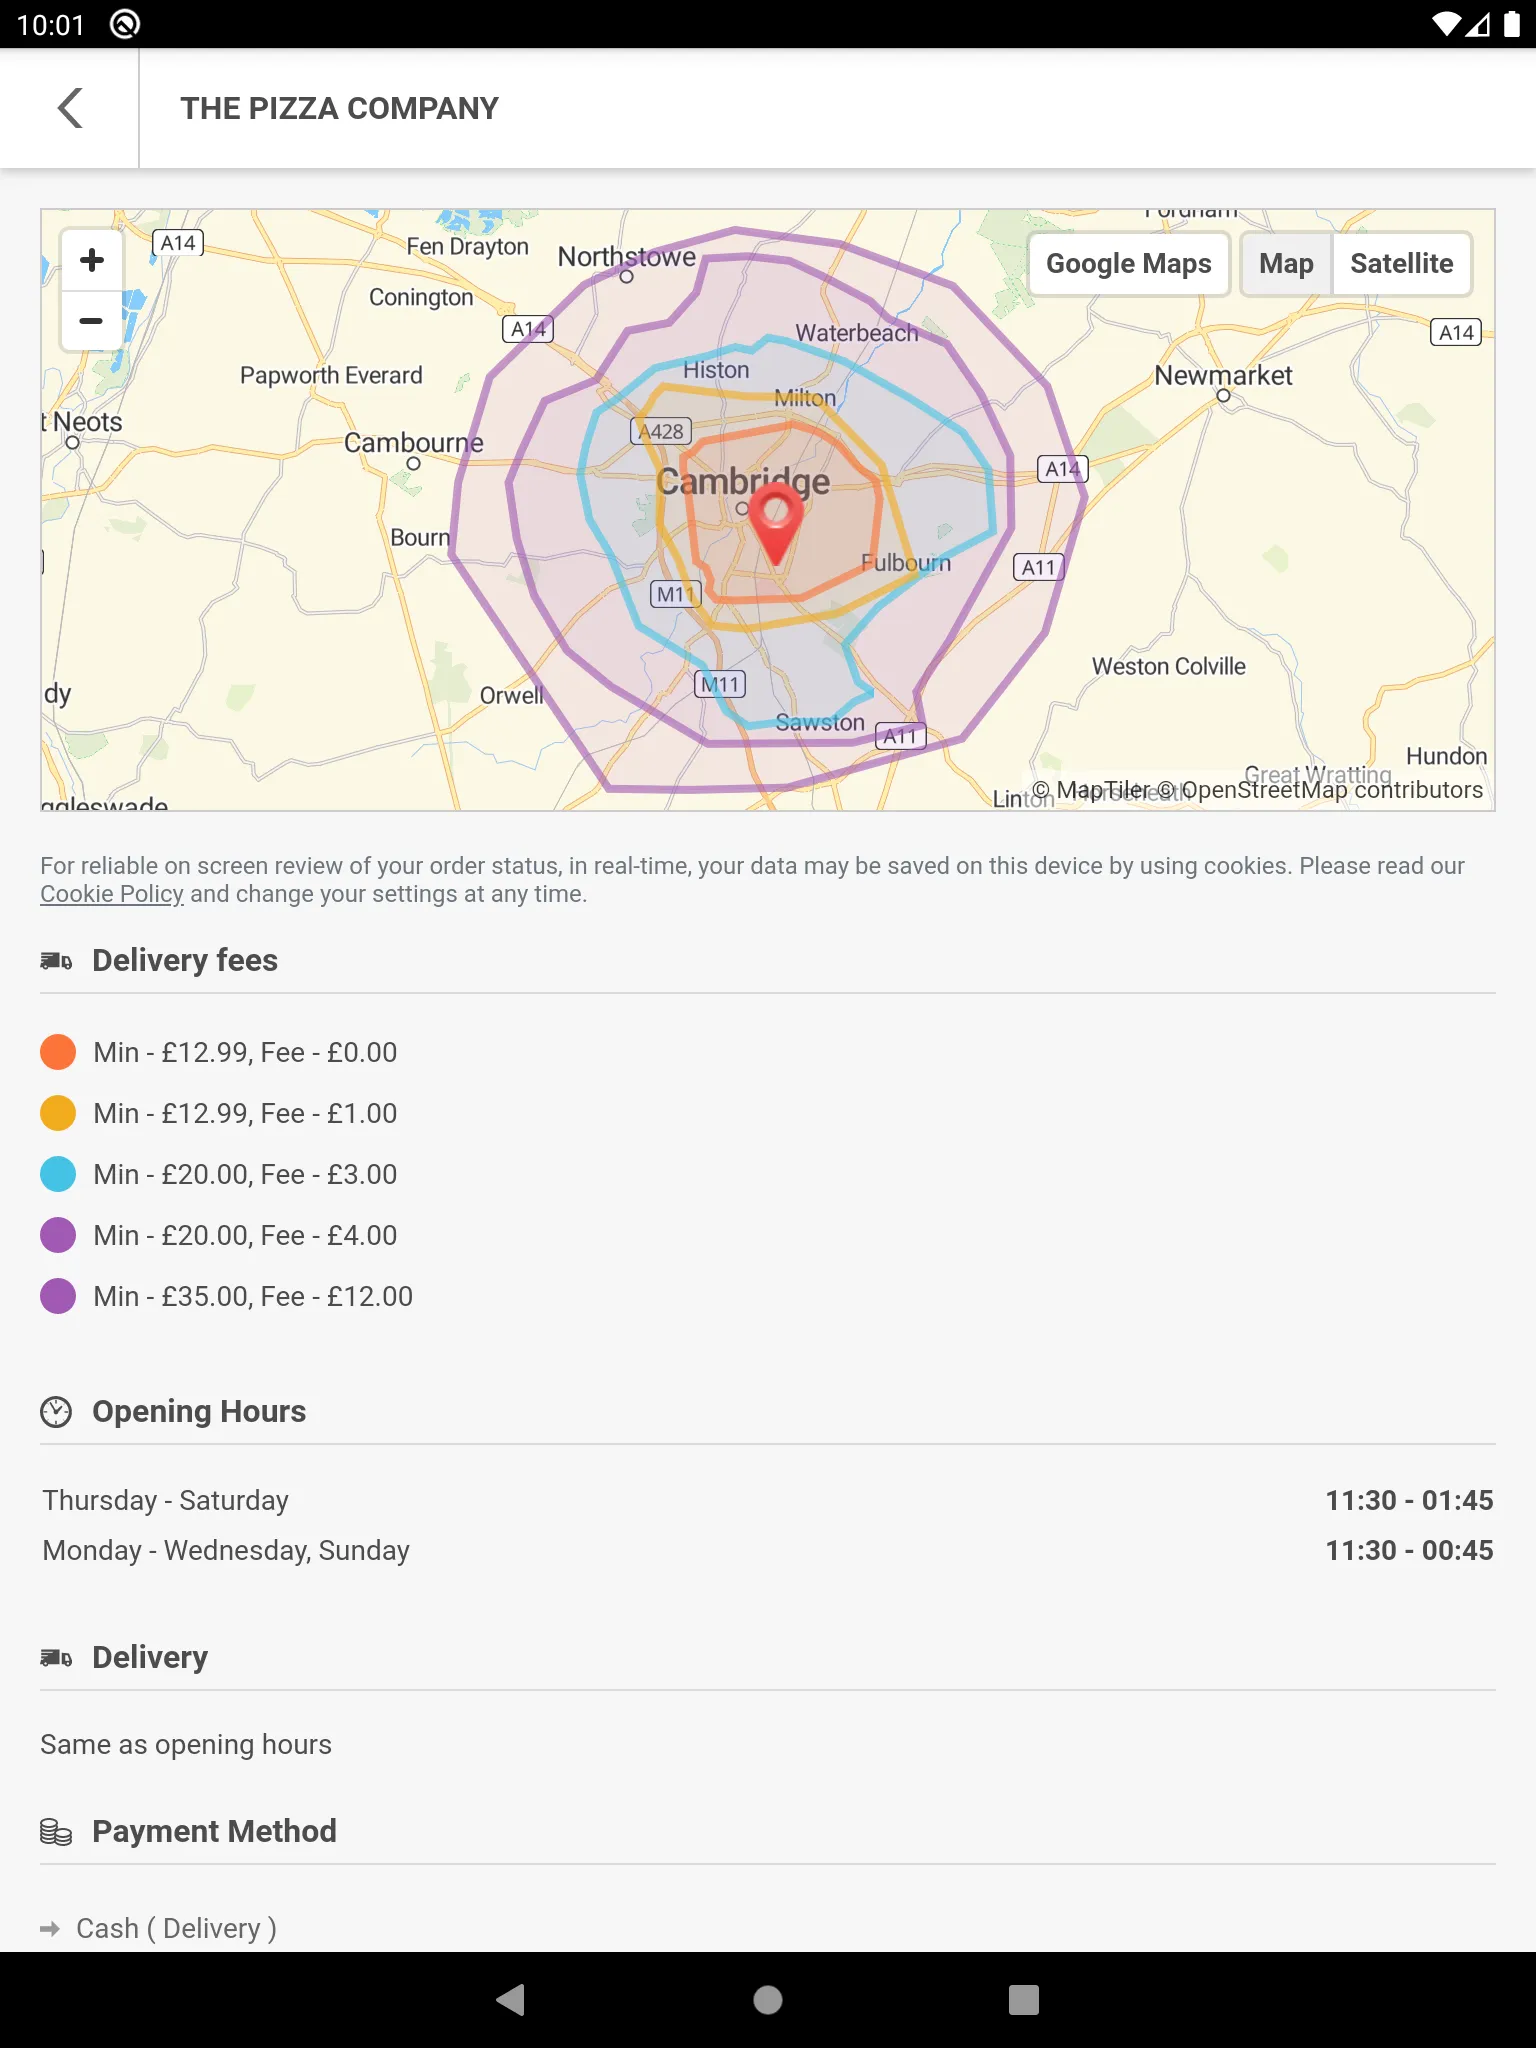Switch to Map view
The width and height of the screenshot is (1536, 2048).
coord(1286,264)
